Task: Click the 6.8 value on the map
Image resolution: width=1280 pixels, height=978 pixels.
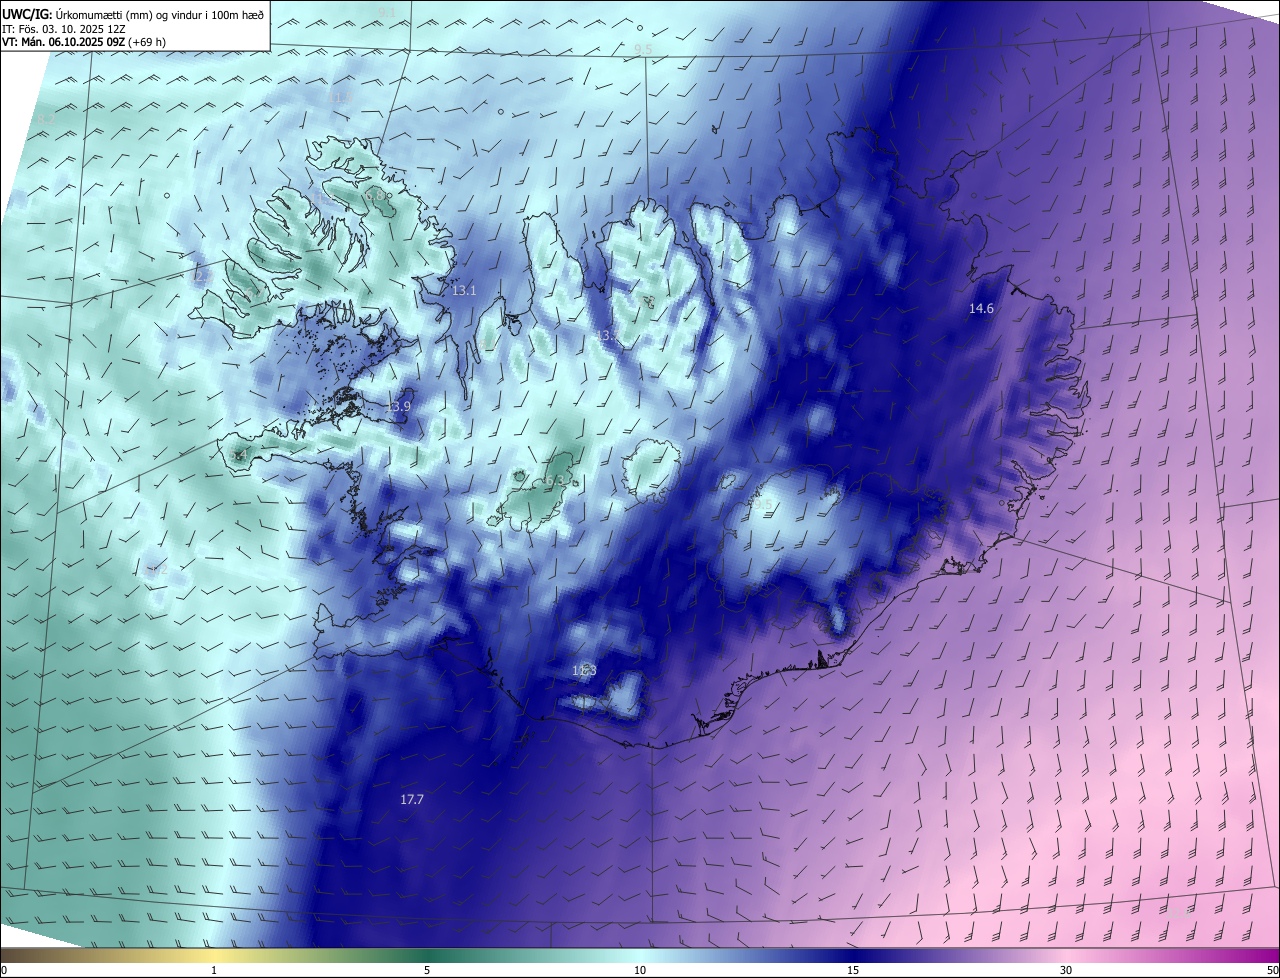Action: [374, 196]
